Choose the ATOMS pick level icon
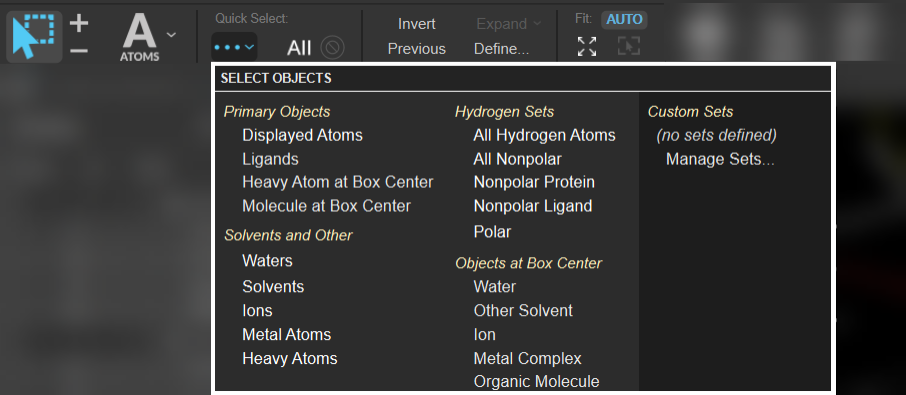 [x=140, y=38]
